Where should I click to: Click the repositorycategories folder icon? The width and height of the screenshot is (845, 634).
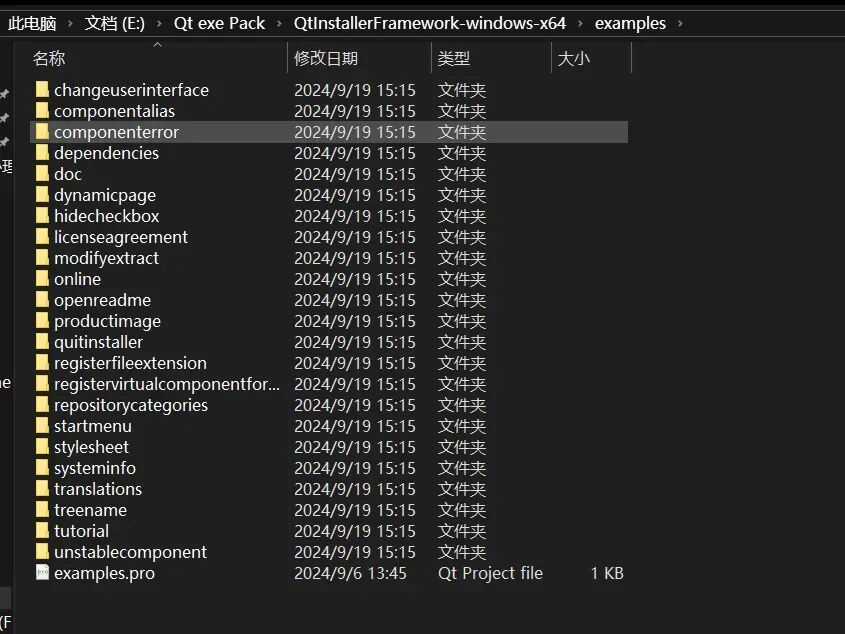[43, 405]
